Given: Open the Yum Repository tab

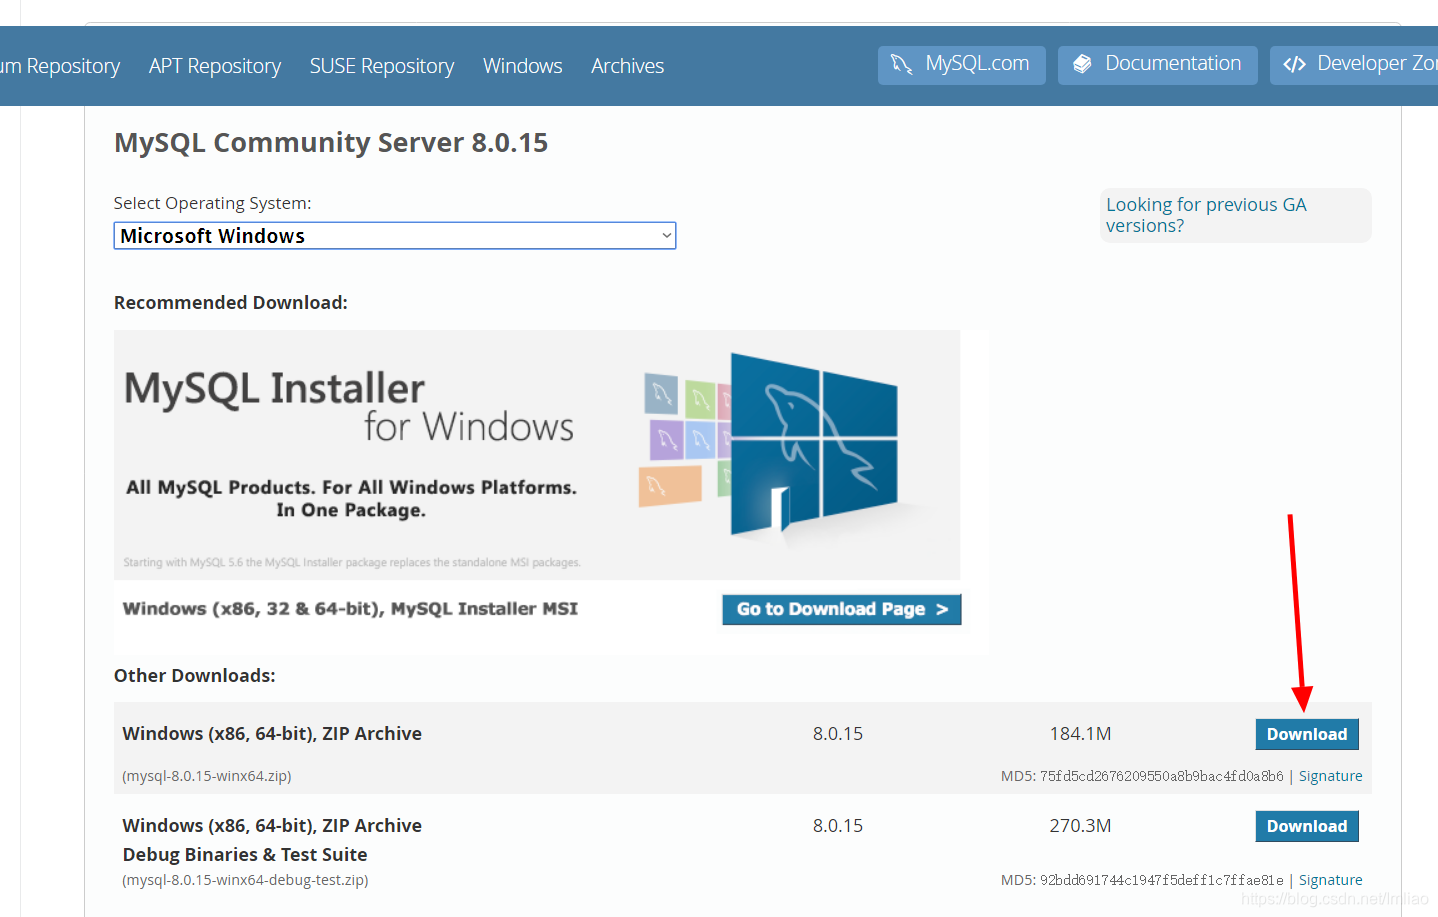Looking at the screenshot, I should tap(60, 66).
